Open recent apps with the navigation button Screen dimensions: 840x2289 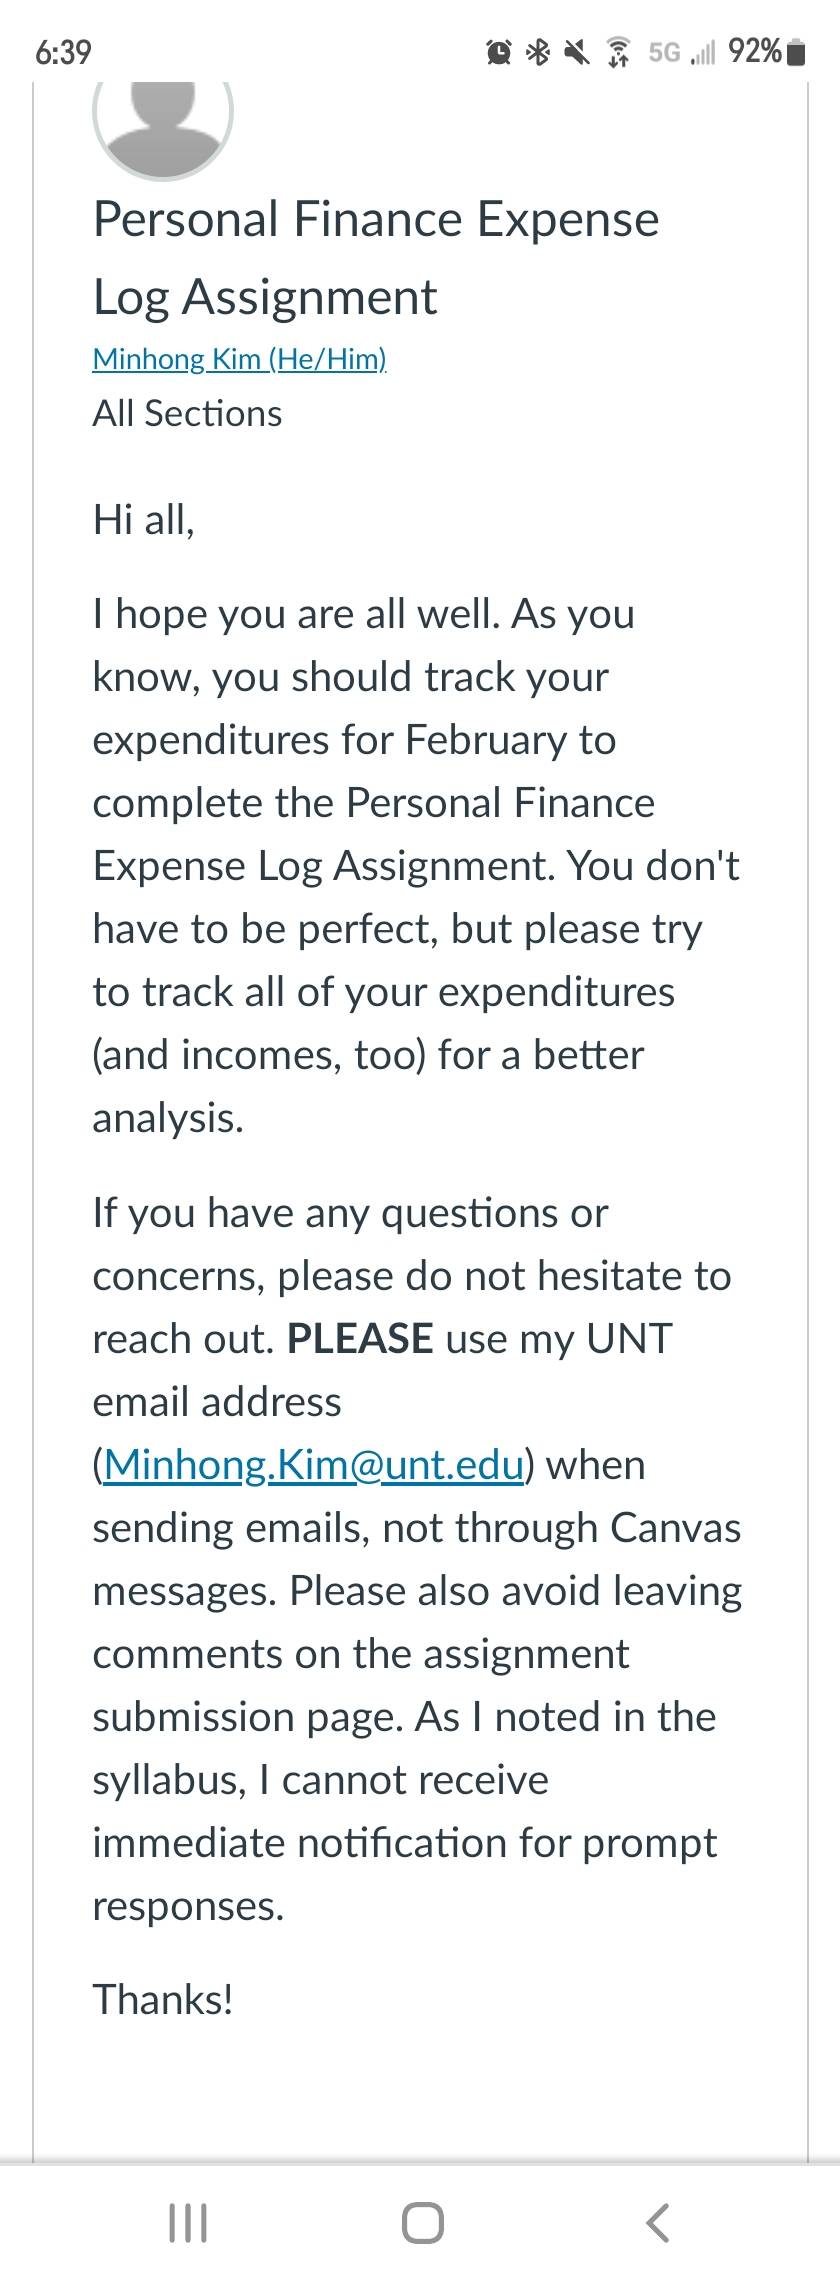pos(188,2223)
